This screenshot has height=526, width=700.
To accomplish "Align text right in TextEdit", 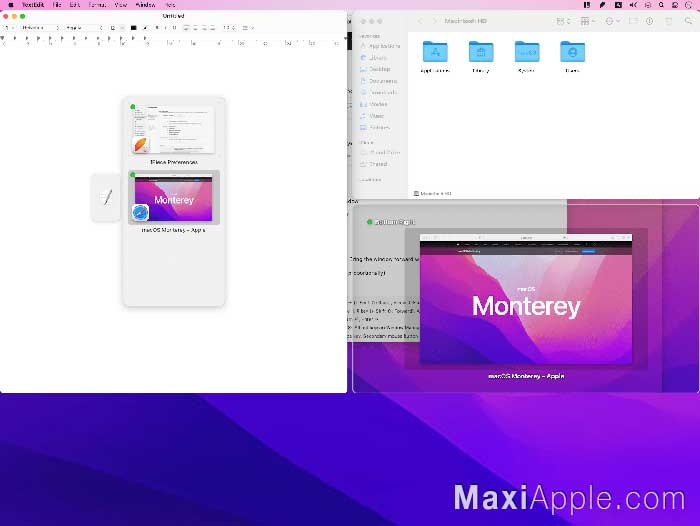I will click(x=204, y=28).
